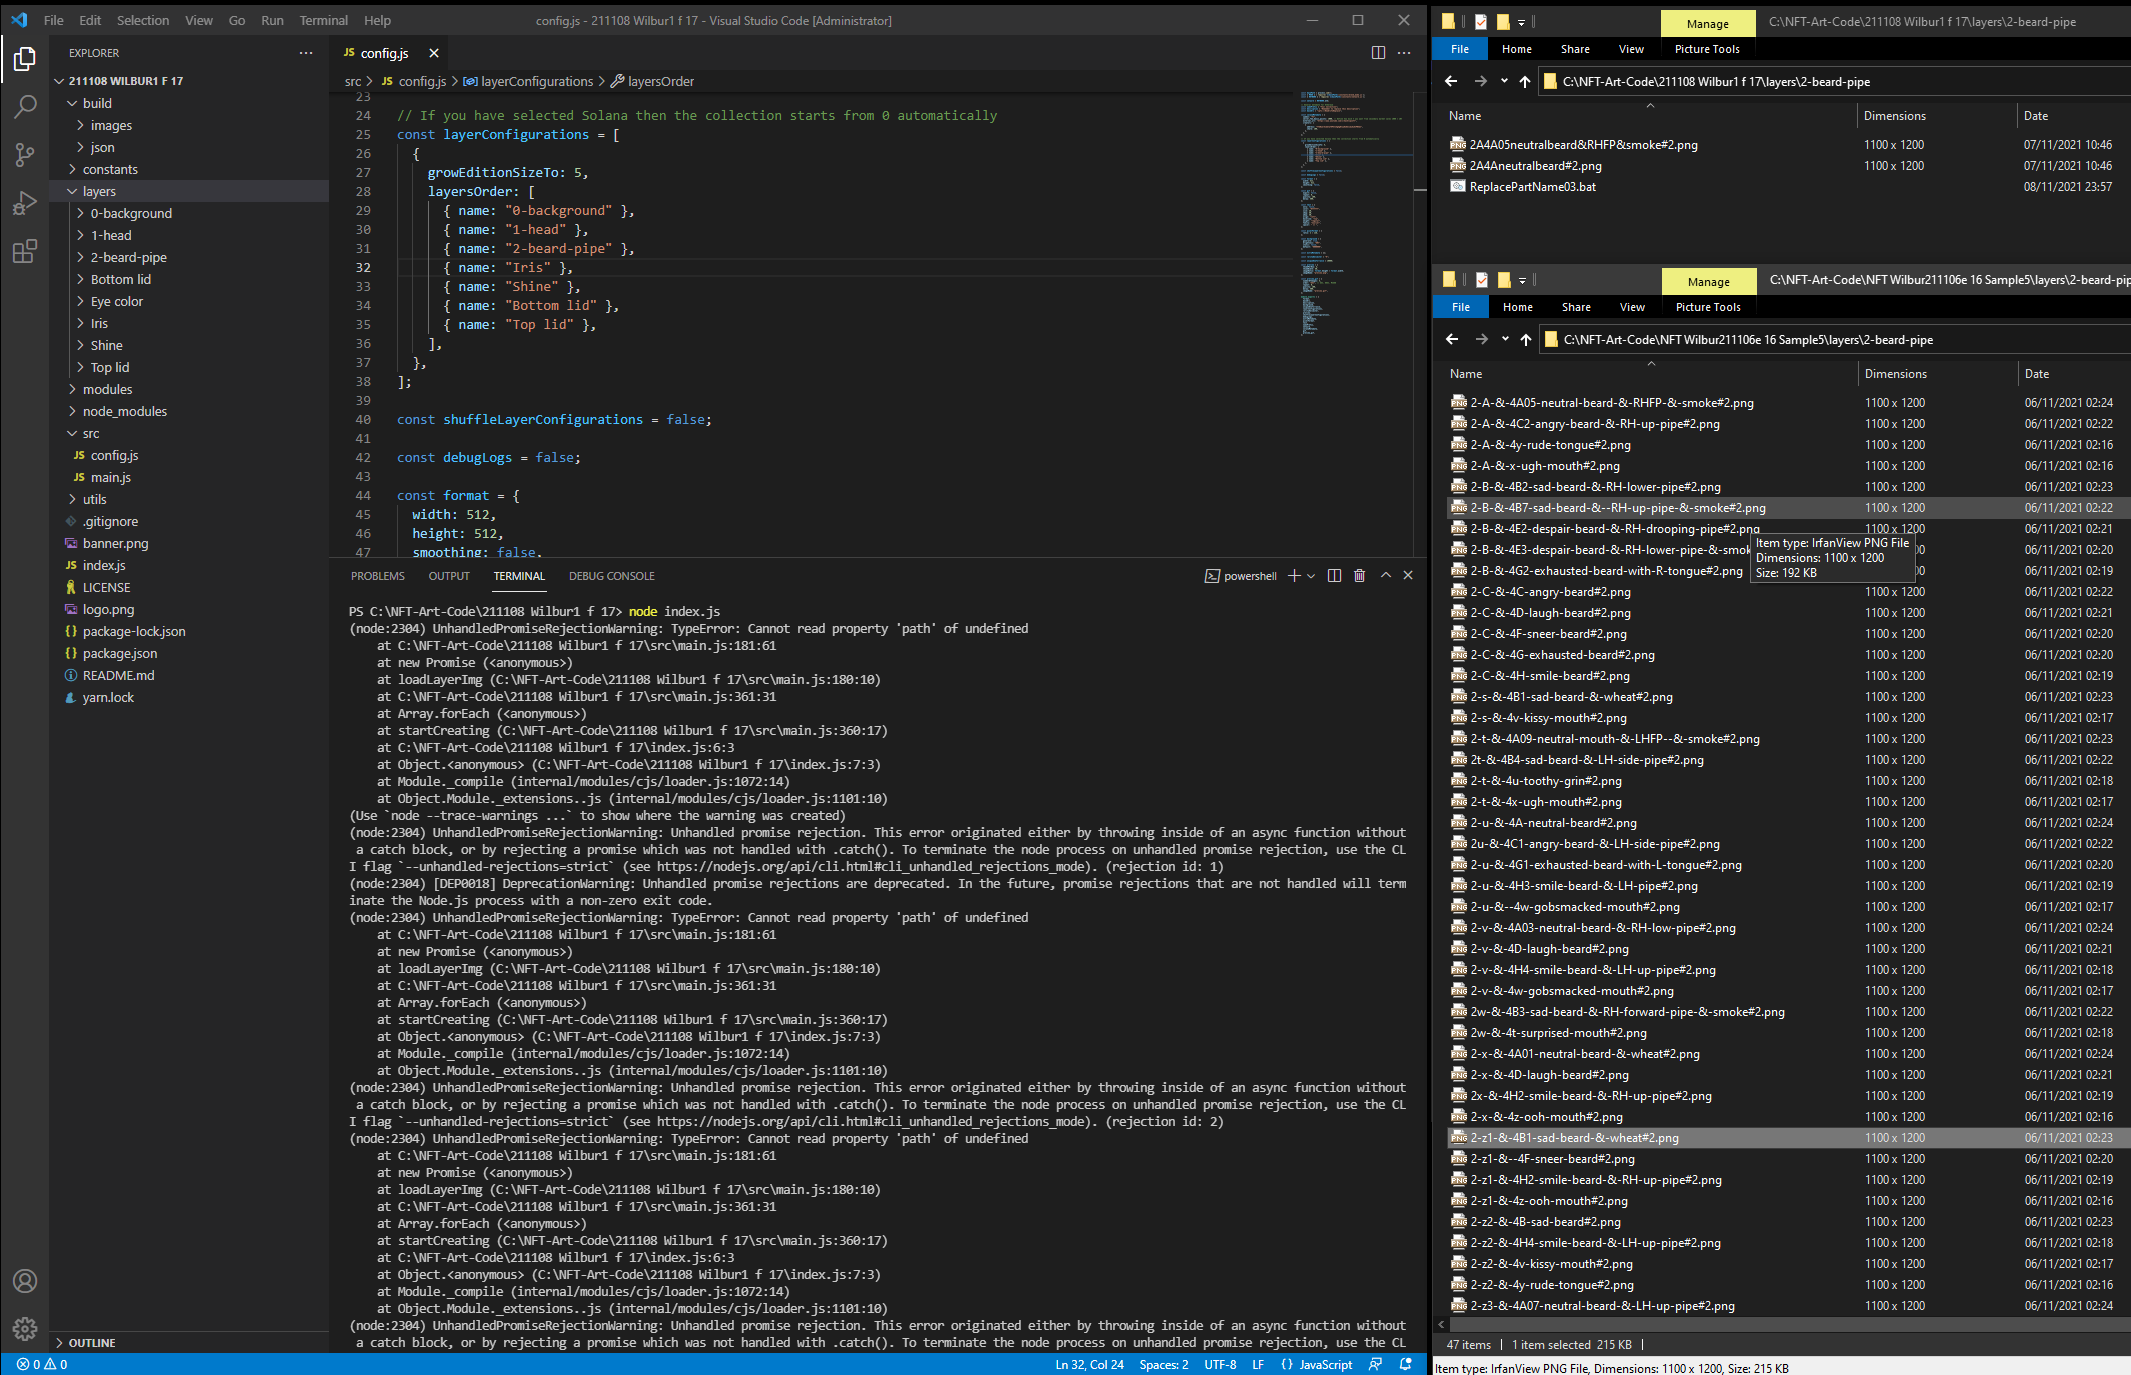Open the new terminal launch profile dropdown

coord(1311,576)
